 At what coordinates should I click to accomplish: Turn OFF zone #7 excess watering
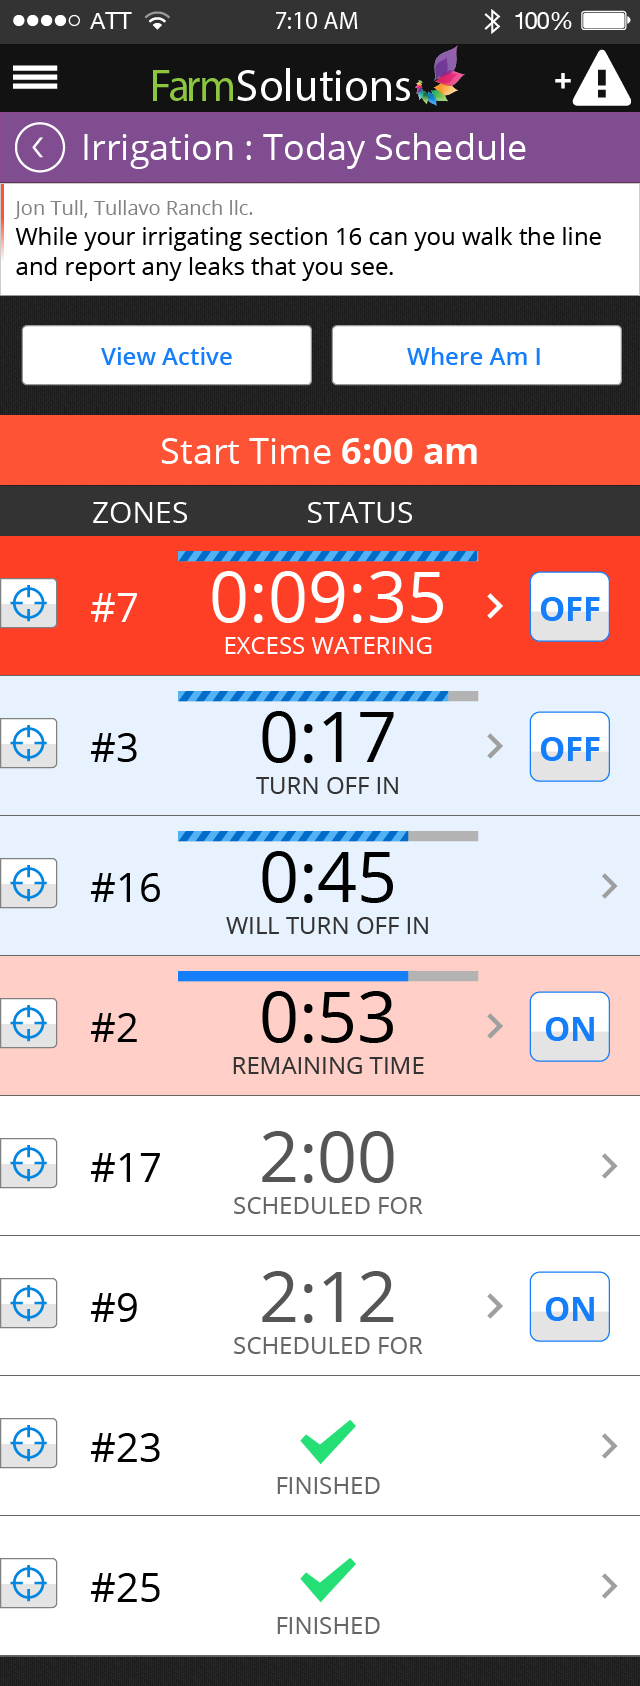[569, 607]
